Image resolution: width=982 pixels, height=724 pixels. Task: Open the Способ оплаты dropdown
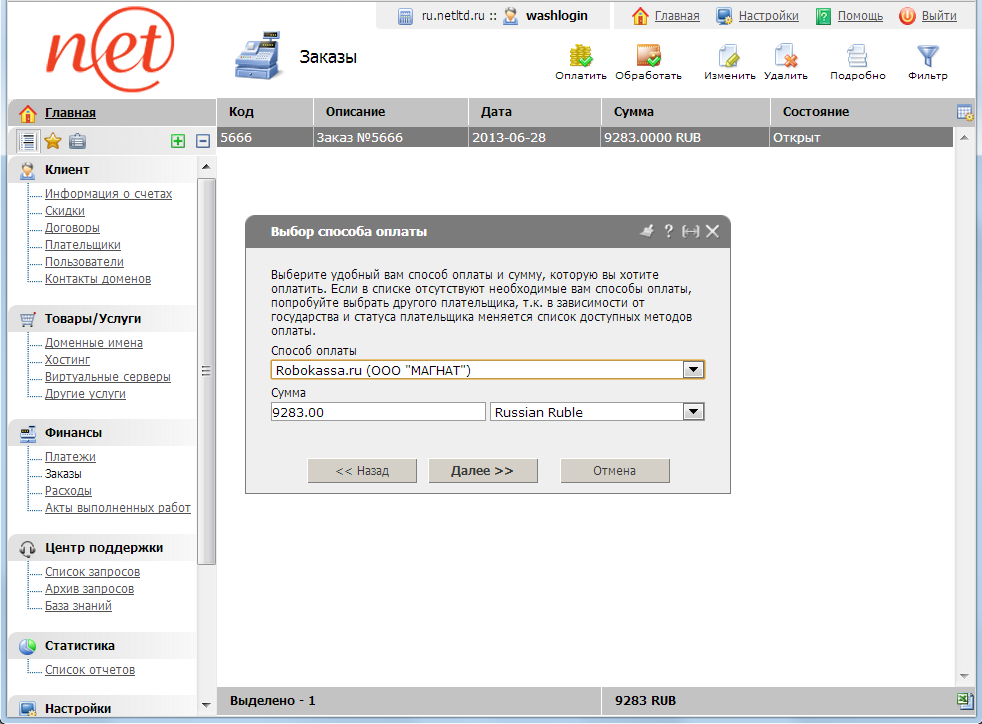693,370
